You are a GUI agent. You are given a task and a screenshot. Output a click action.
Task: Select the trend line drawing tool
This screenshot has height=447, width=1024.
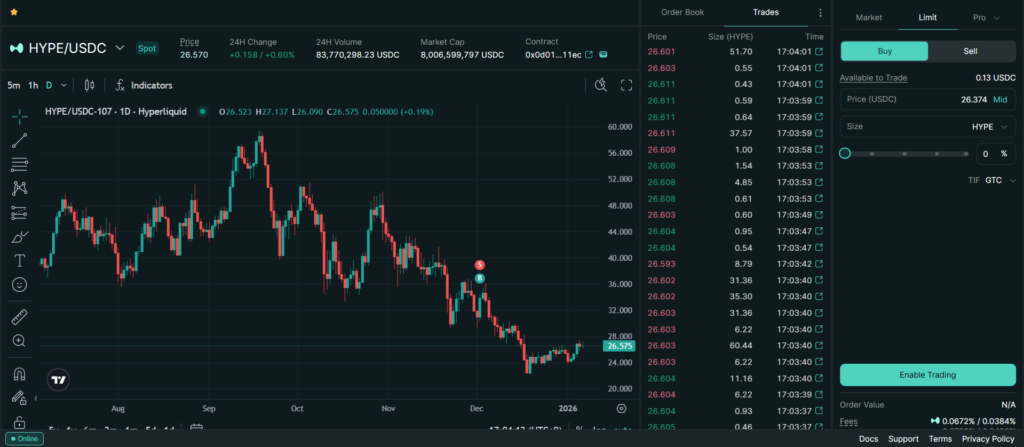[x=19, y=140]
